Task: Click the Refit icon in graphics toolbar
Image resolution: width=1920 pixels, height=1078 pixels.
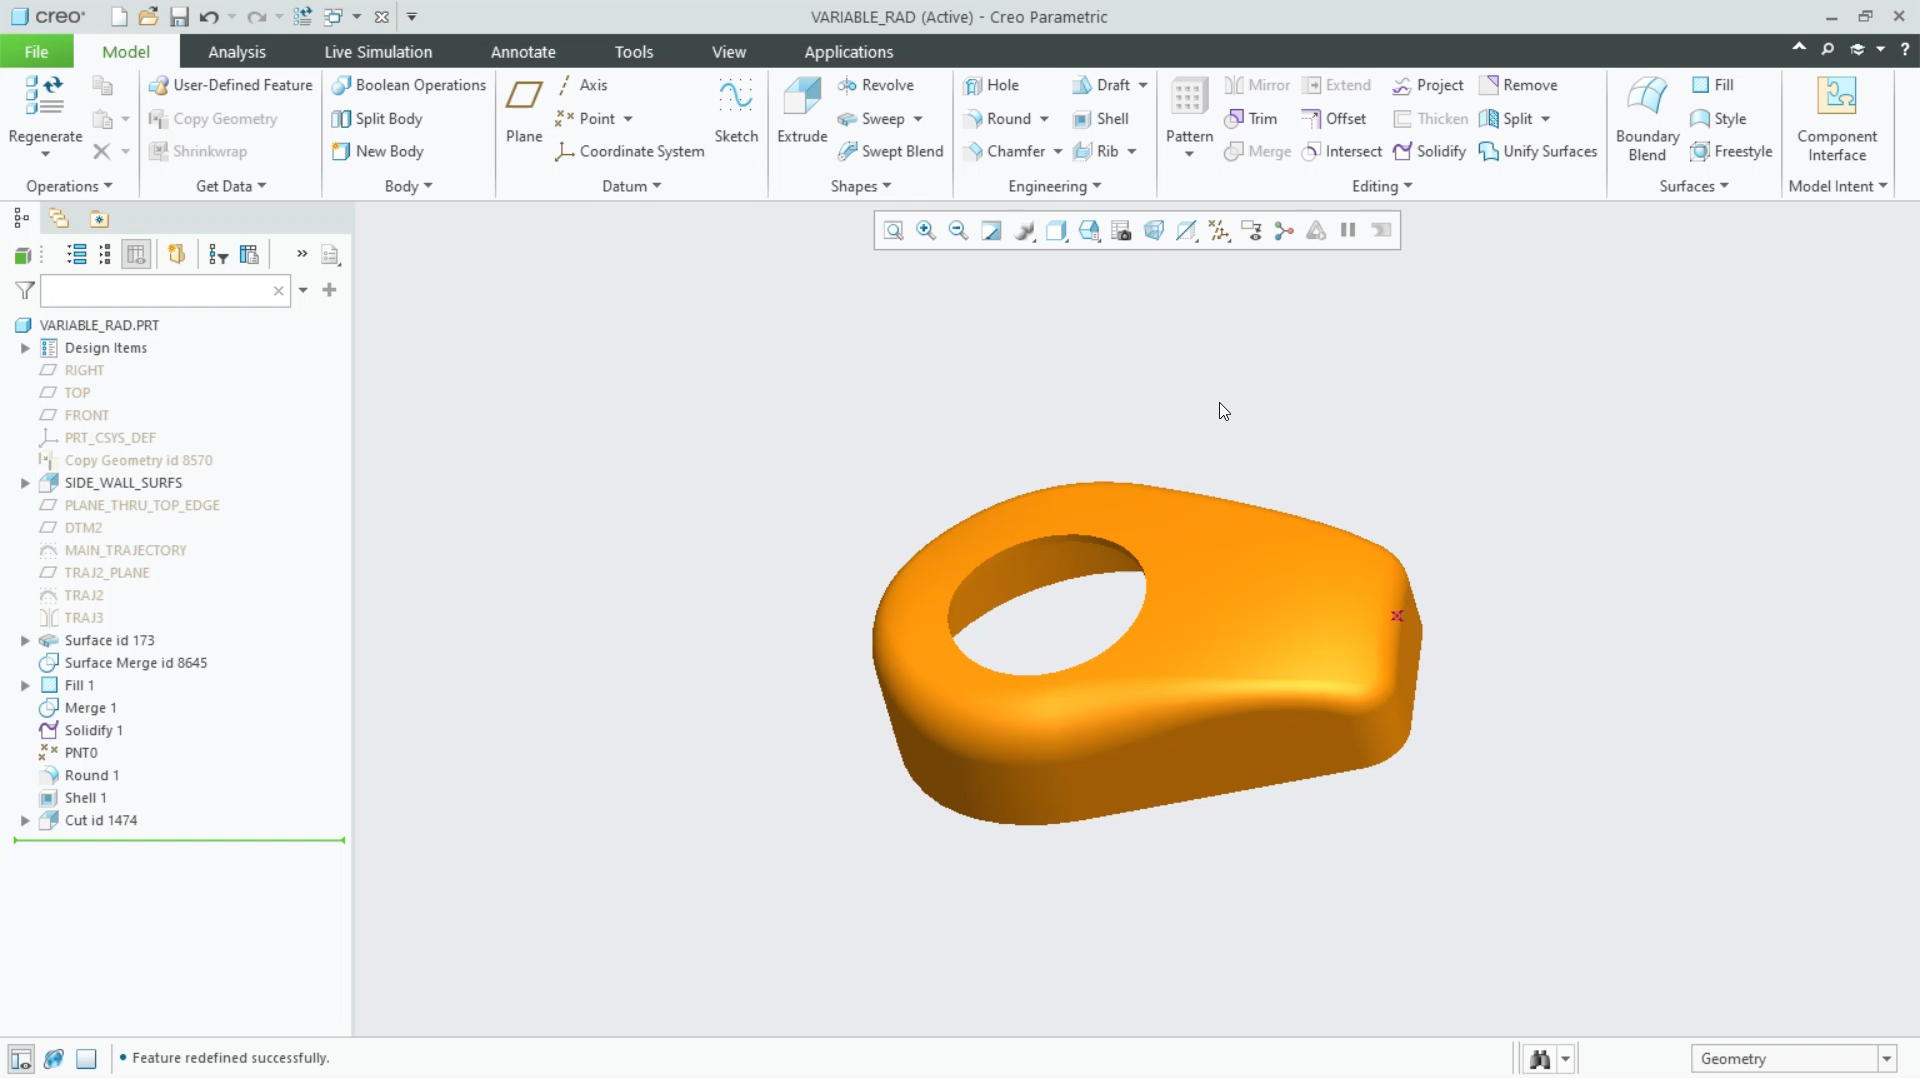Action: coord(894,231)
